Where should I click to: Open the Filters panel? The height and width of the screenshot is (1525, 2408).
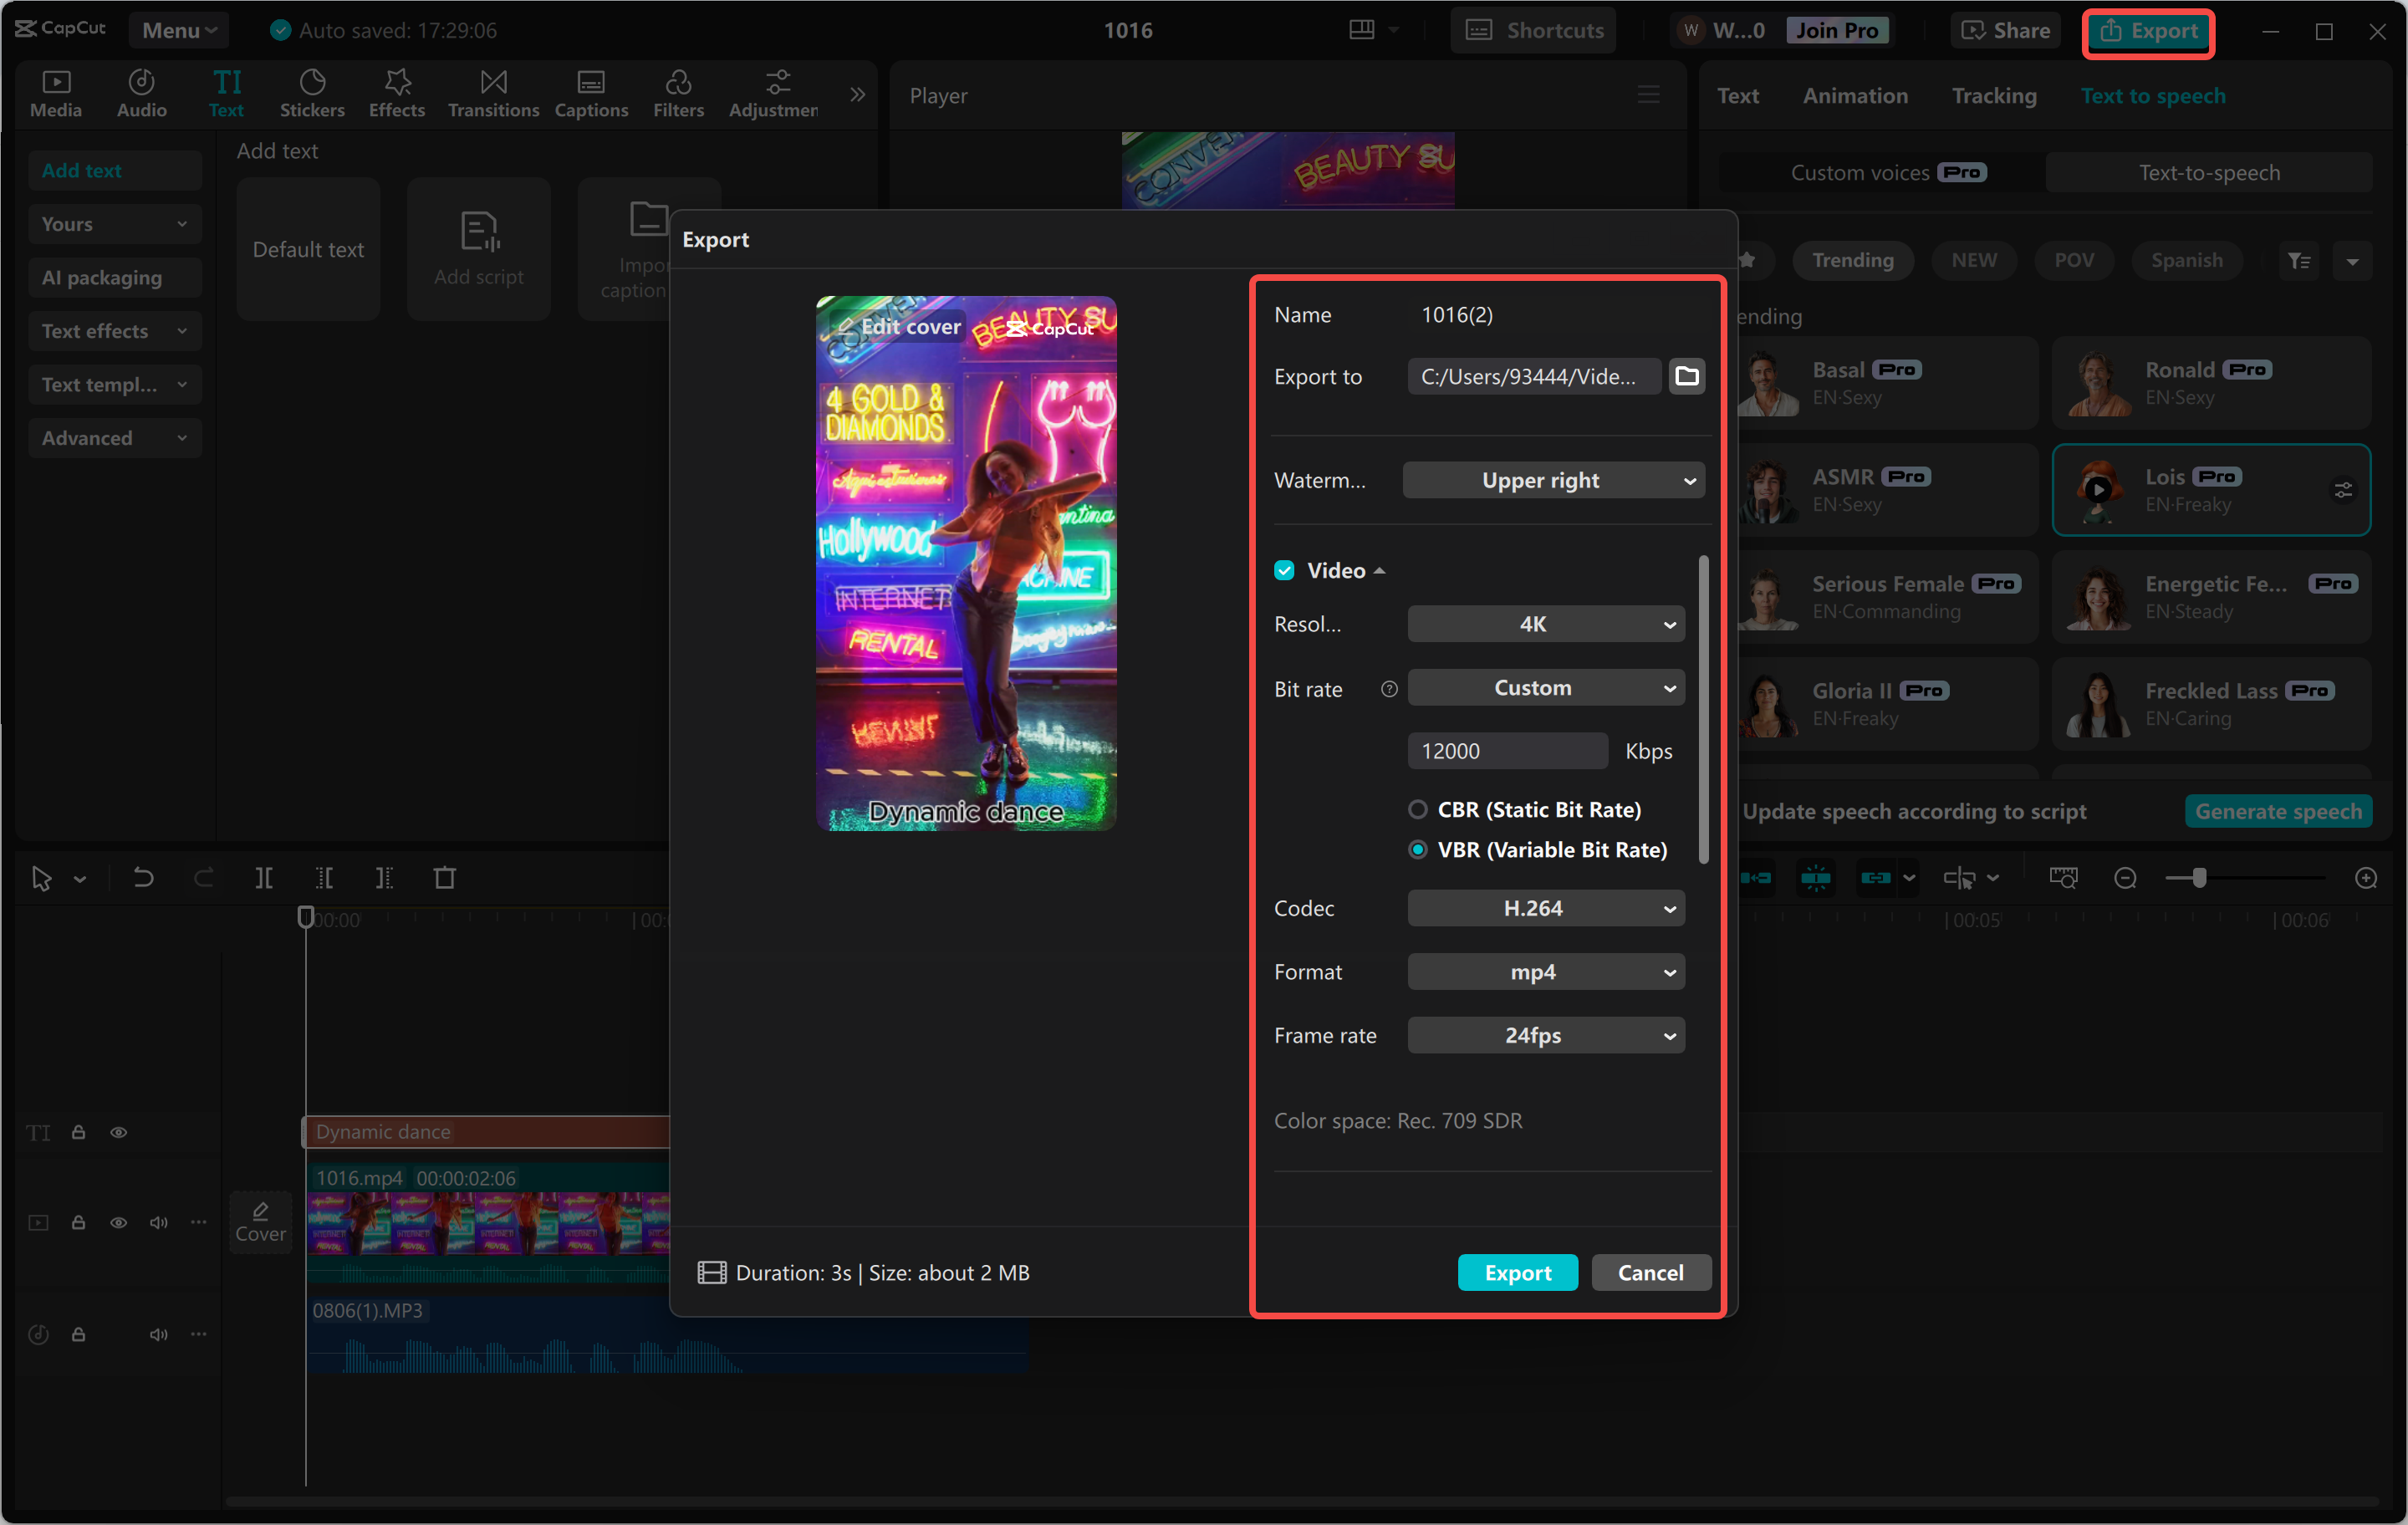point(678,93)
